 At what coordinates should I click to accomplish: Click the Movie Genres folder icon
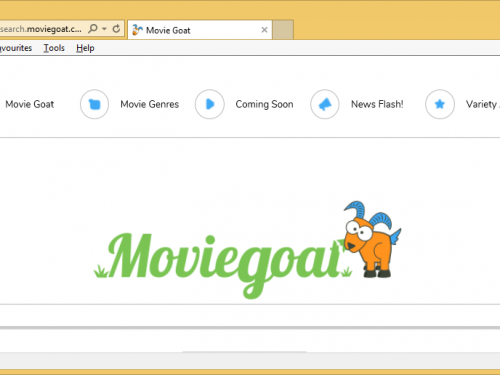pos(94,104)
